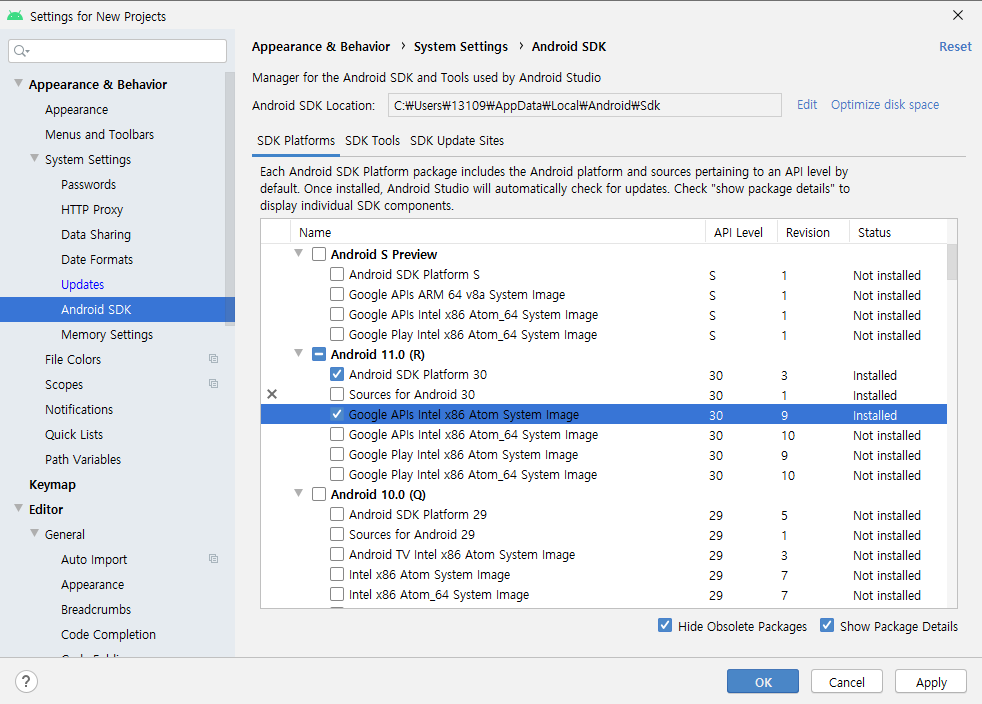Collapse the Android 11.0 (R) group

click(299, 354)
